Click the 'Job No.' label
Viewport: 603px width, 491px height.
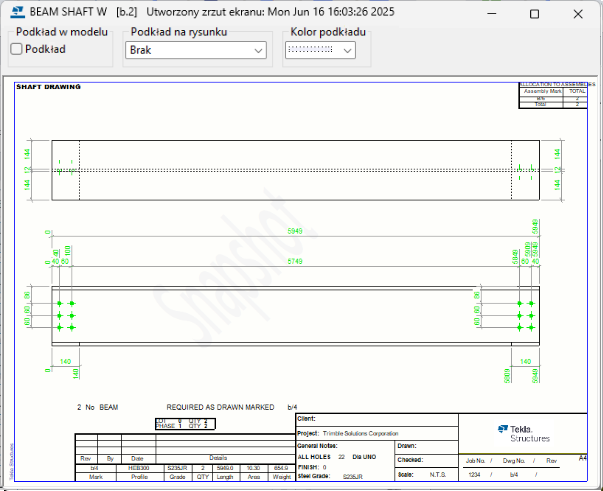(x=475, y=461)
